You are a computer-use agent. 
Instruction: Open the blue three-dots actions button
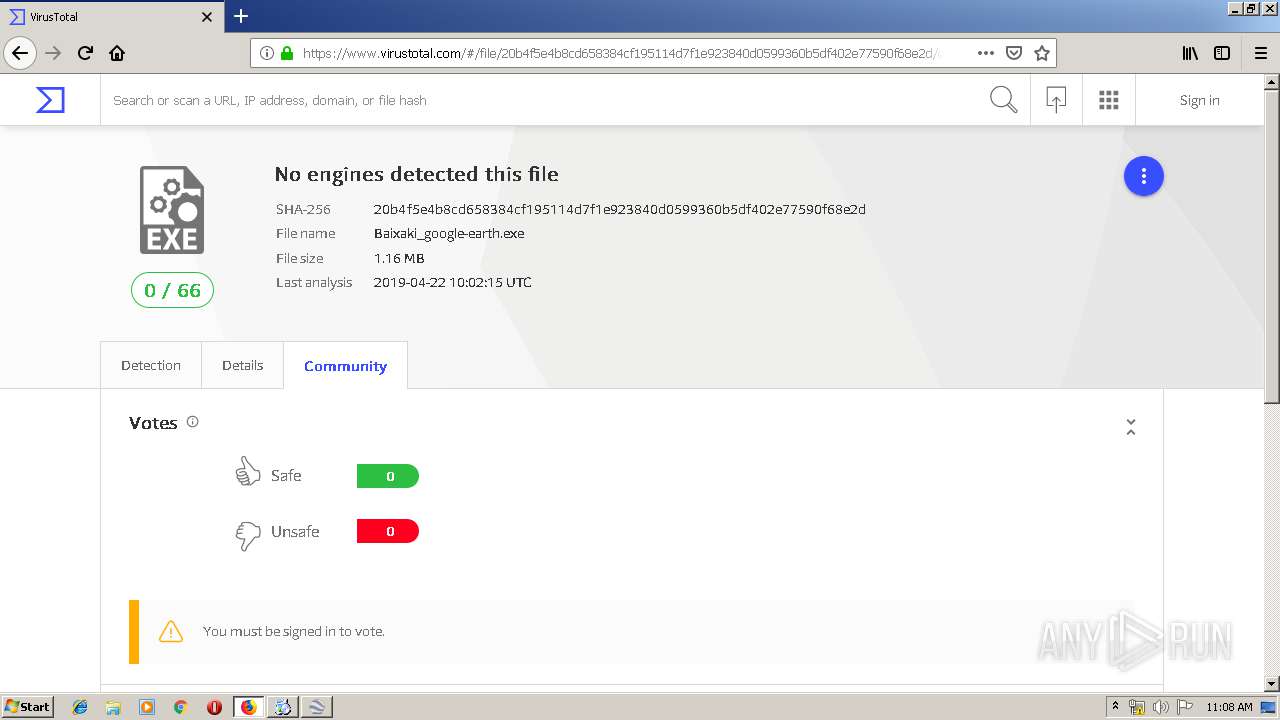tap(1143, 177)
